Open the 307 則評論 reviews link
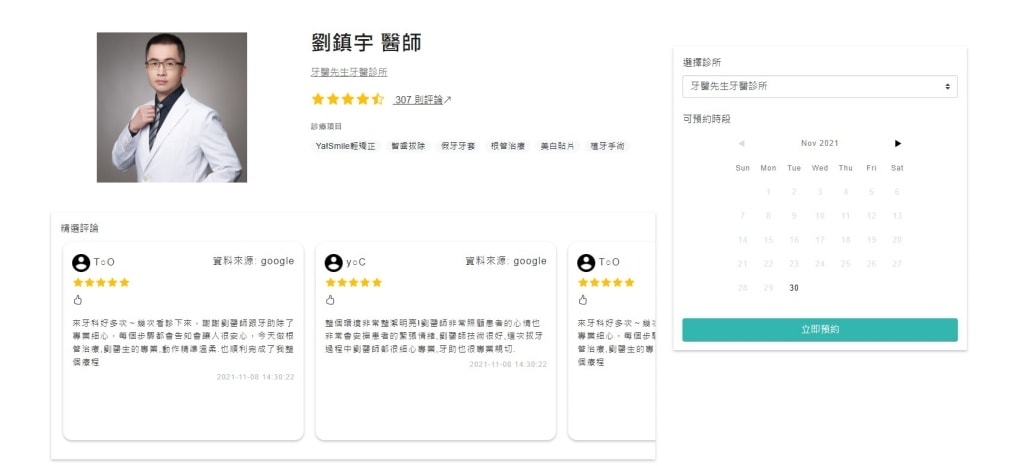Image resolution: width=1024 pixels, height=466 pixels. click(418, 100)
